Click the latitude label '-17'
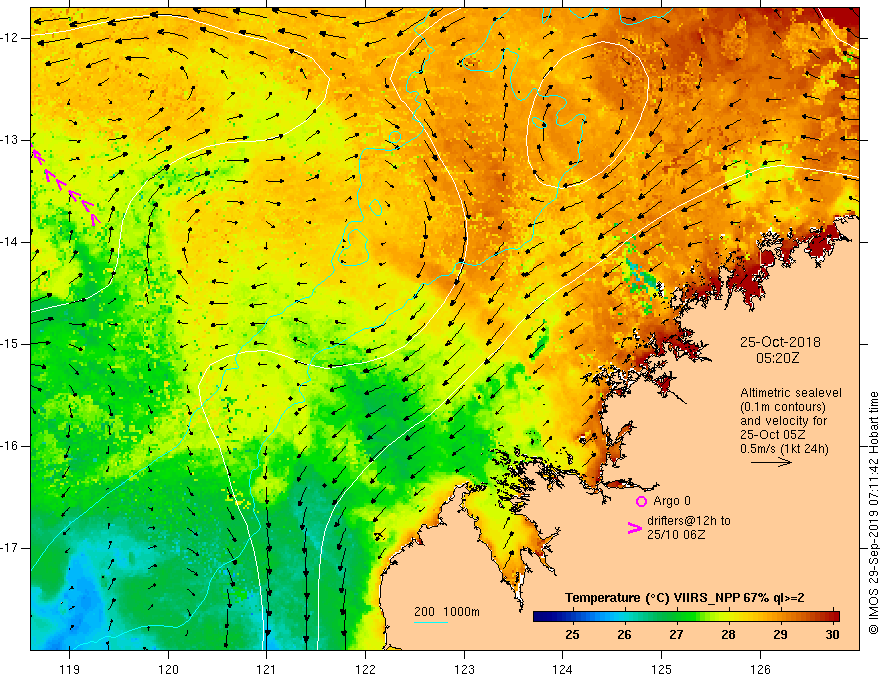 click(11, 548)
